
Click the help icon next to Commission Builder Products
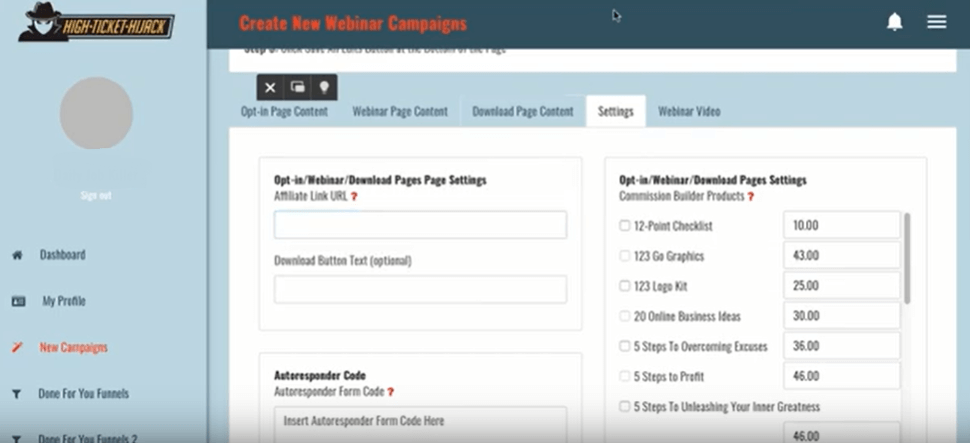pos(751,196)
